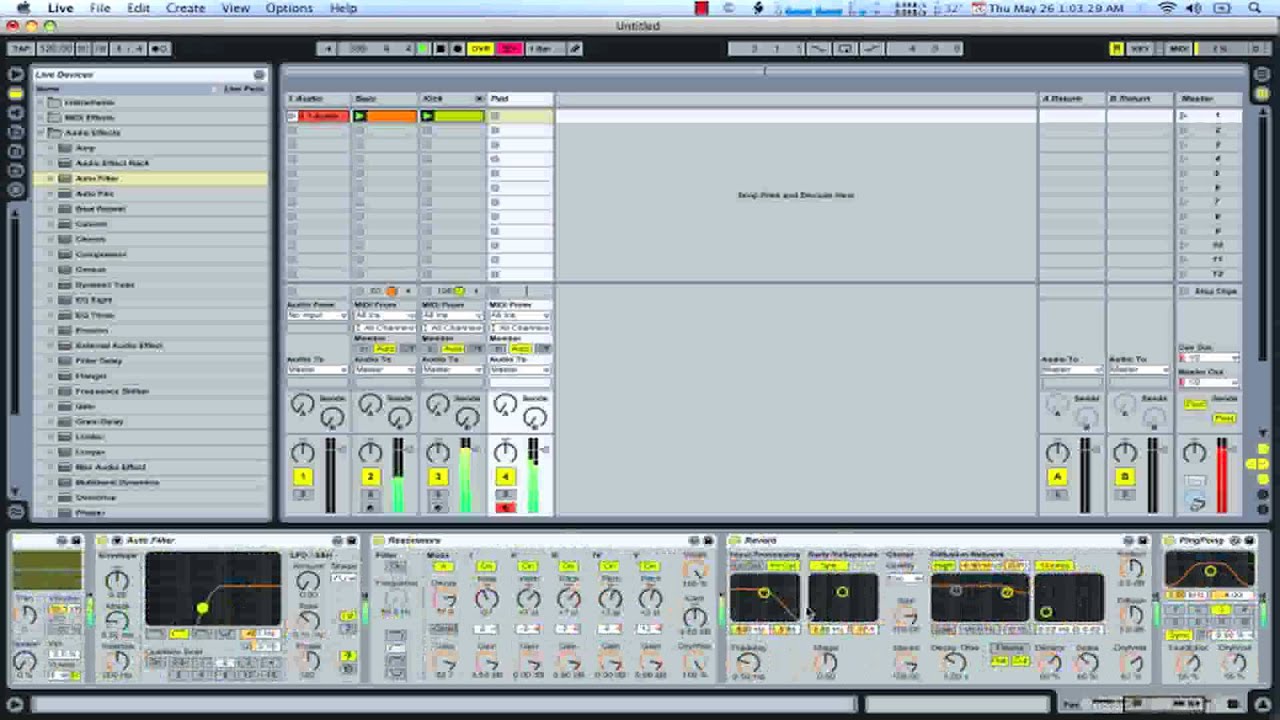The image size is (1280, 720).
Task: Select the Bass track header
Action: coord(385,98)
